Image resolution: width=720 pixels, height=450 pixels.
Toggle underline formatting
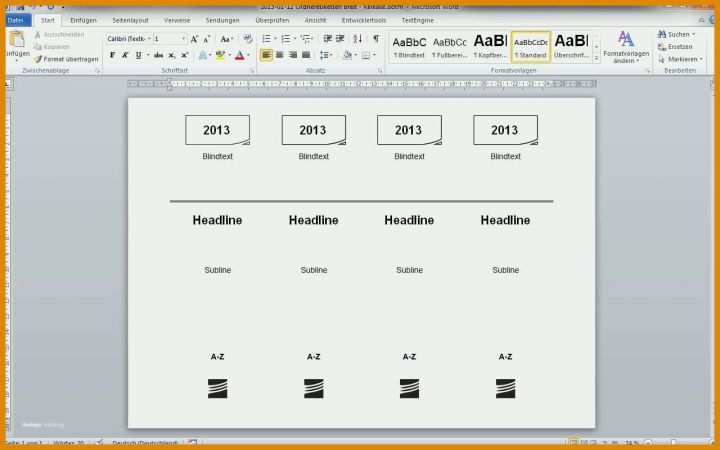[138, 55]
